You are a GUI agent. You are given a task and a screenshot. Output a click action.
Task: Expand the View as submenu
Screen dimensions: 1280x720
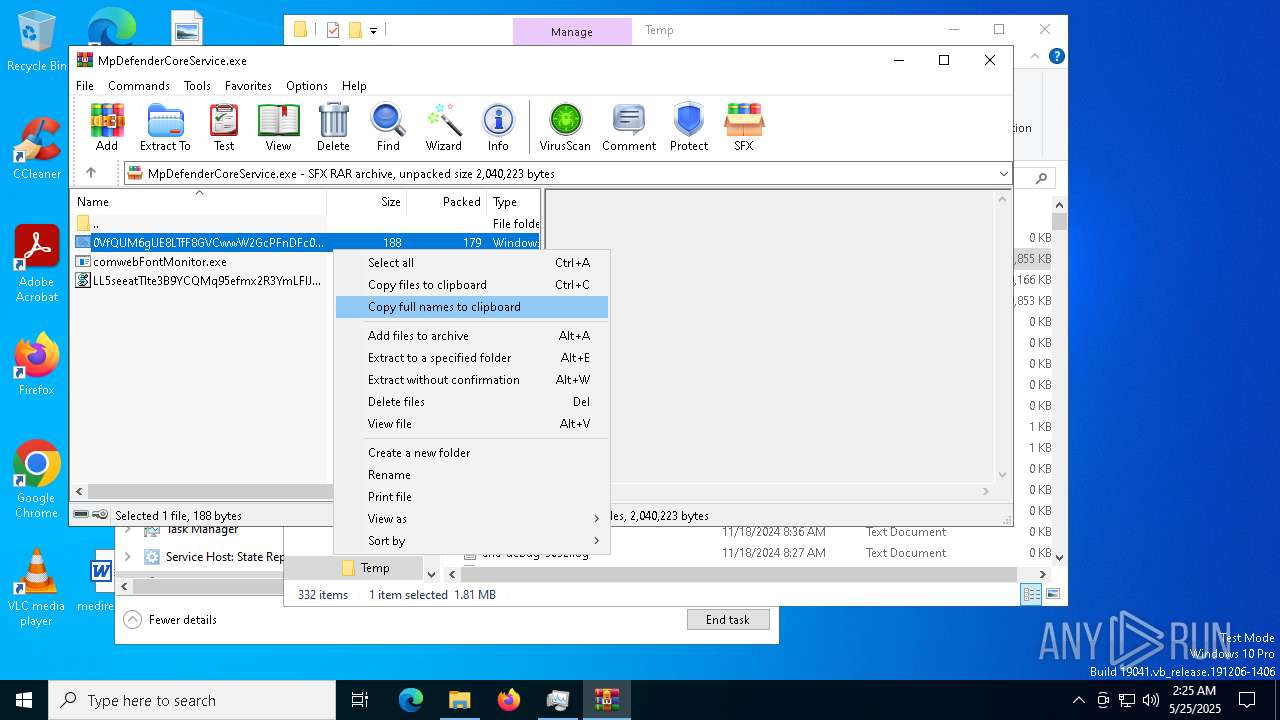point(472,519)
